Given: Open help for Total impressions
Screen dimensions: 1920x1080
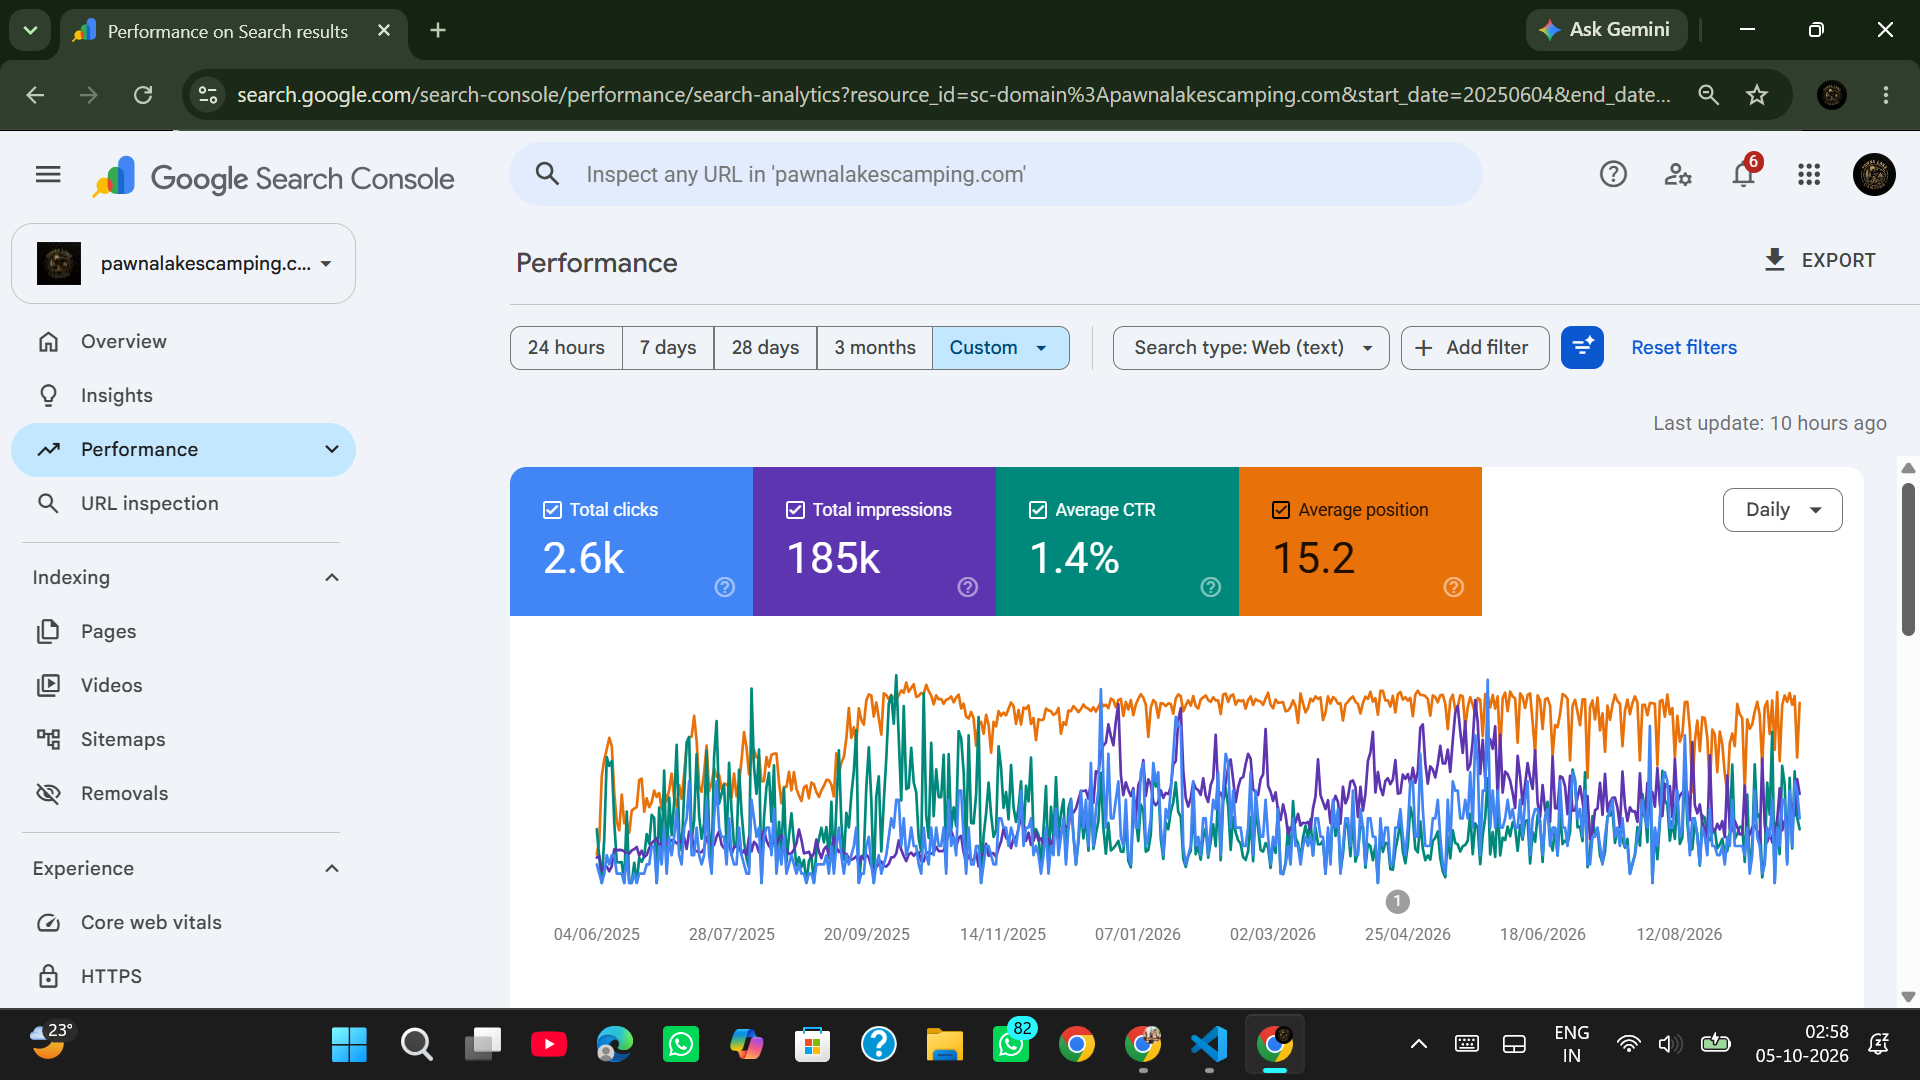Looking at the screenshot, I should [968, 587].
